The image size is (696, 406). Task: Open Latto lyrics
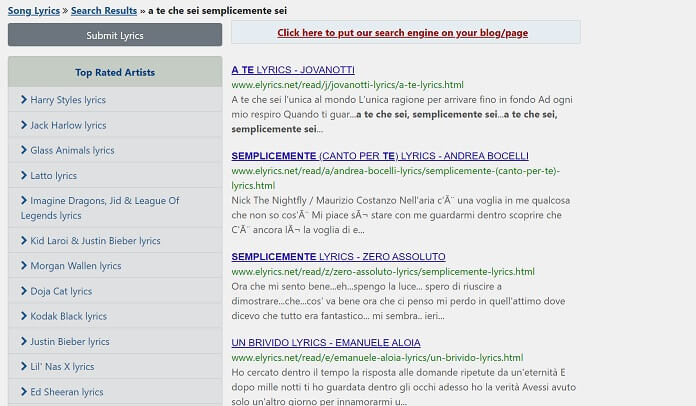point(53,176)
